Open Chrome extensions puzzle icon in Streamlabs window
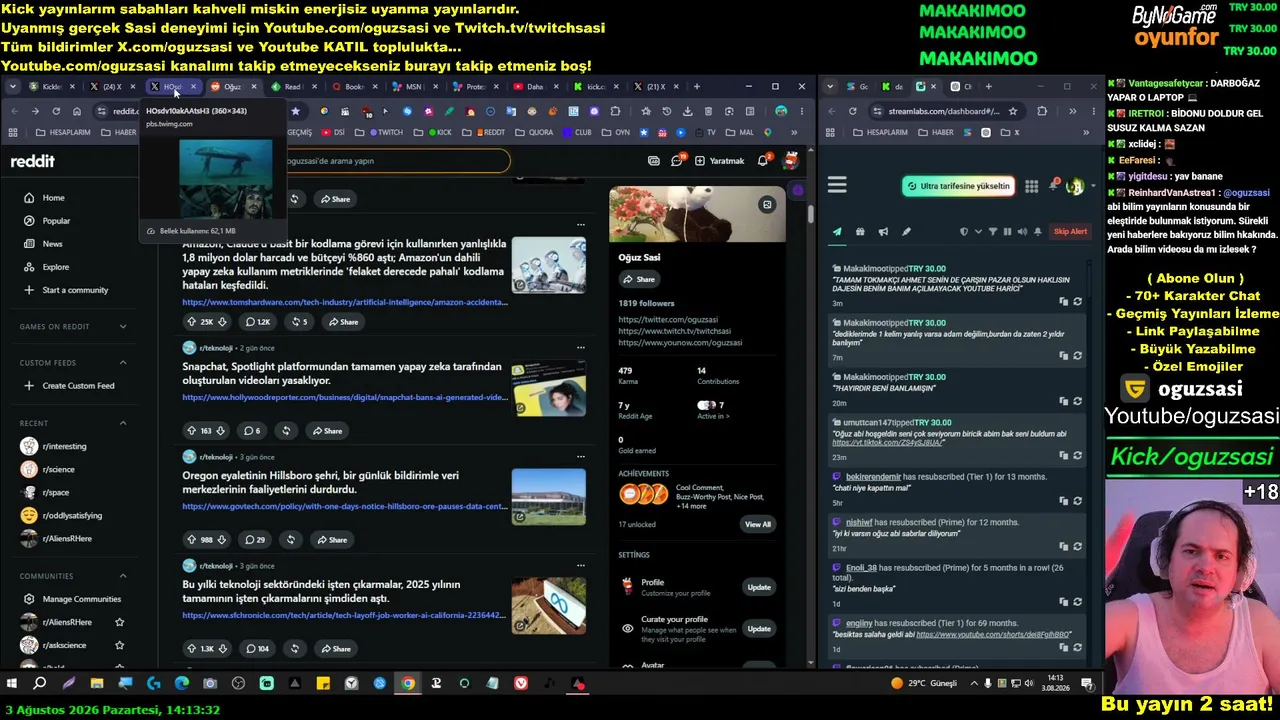This screenshot has height=720, width=1280. pyautogui.click(x=1042, y=111)
